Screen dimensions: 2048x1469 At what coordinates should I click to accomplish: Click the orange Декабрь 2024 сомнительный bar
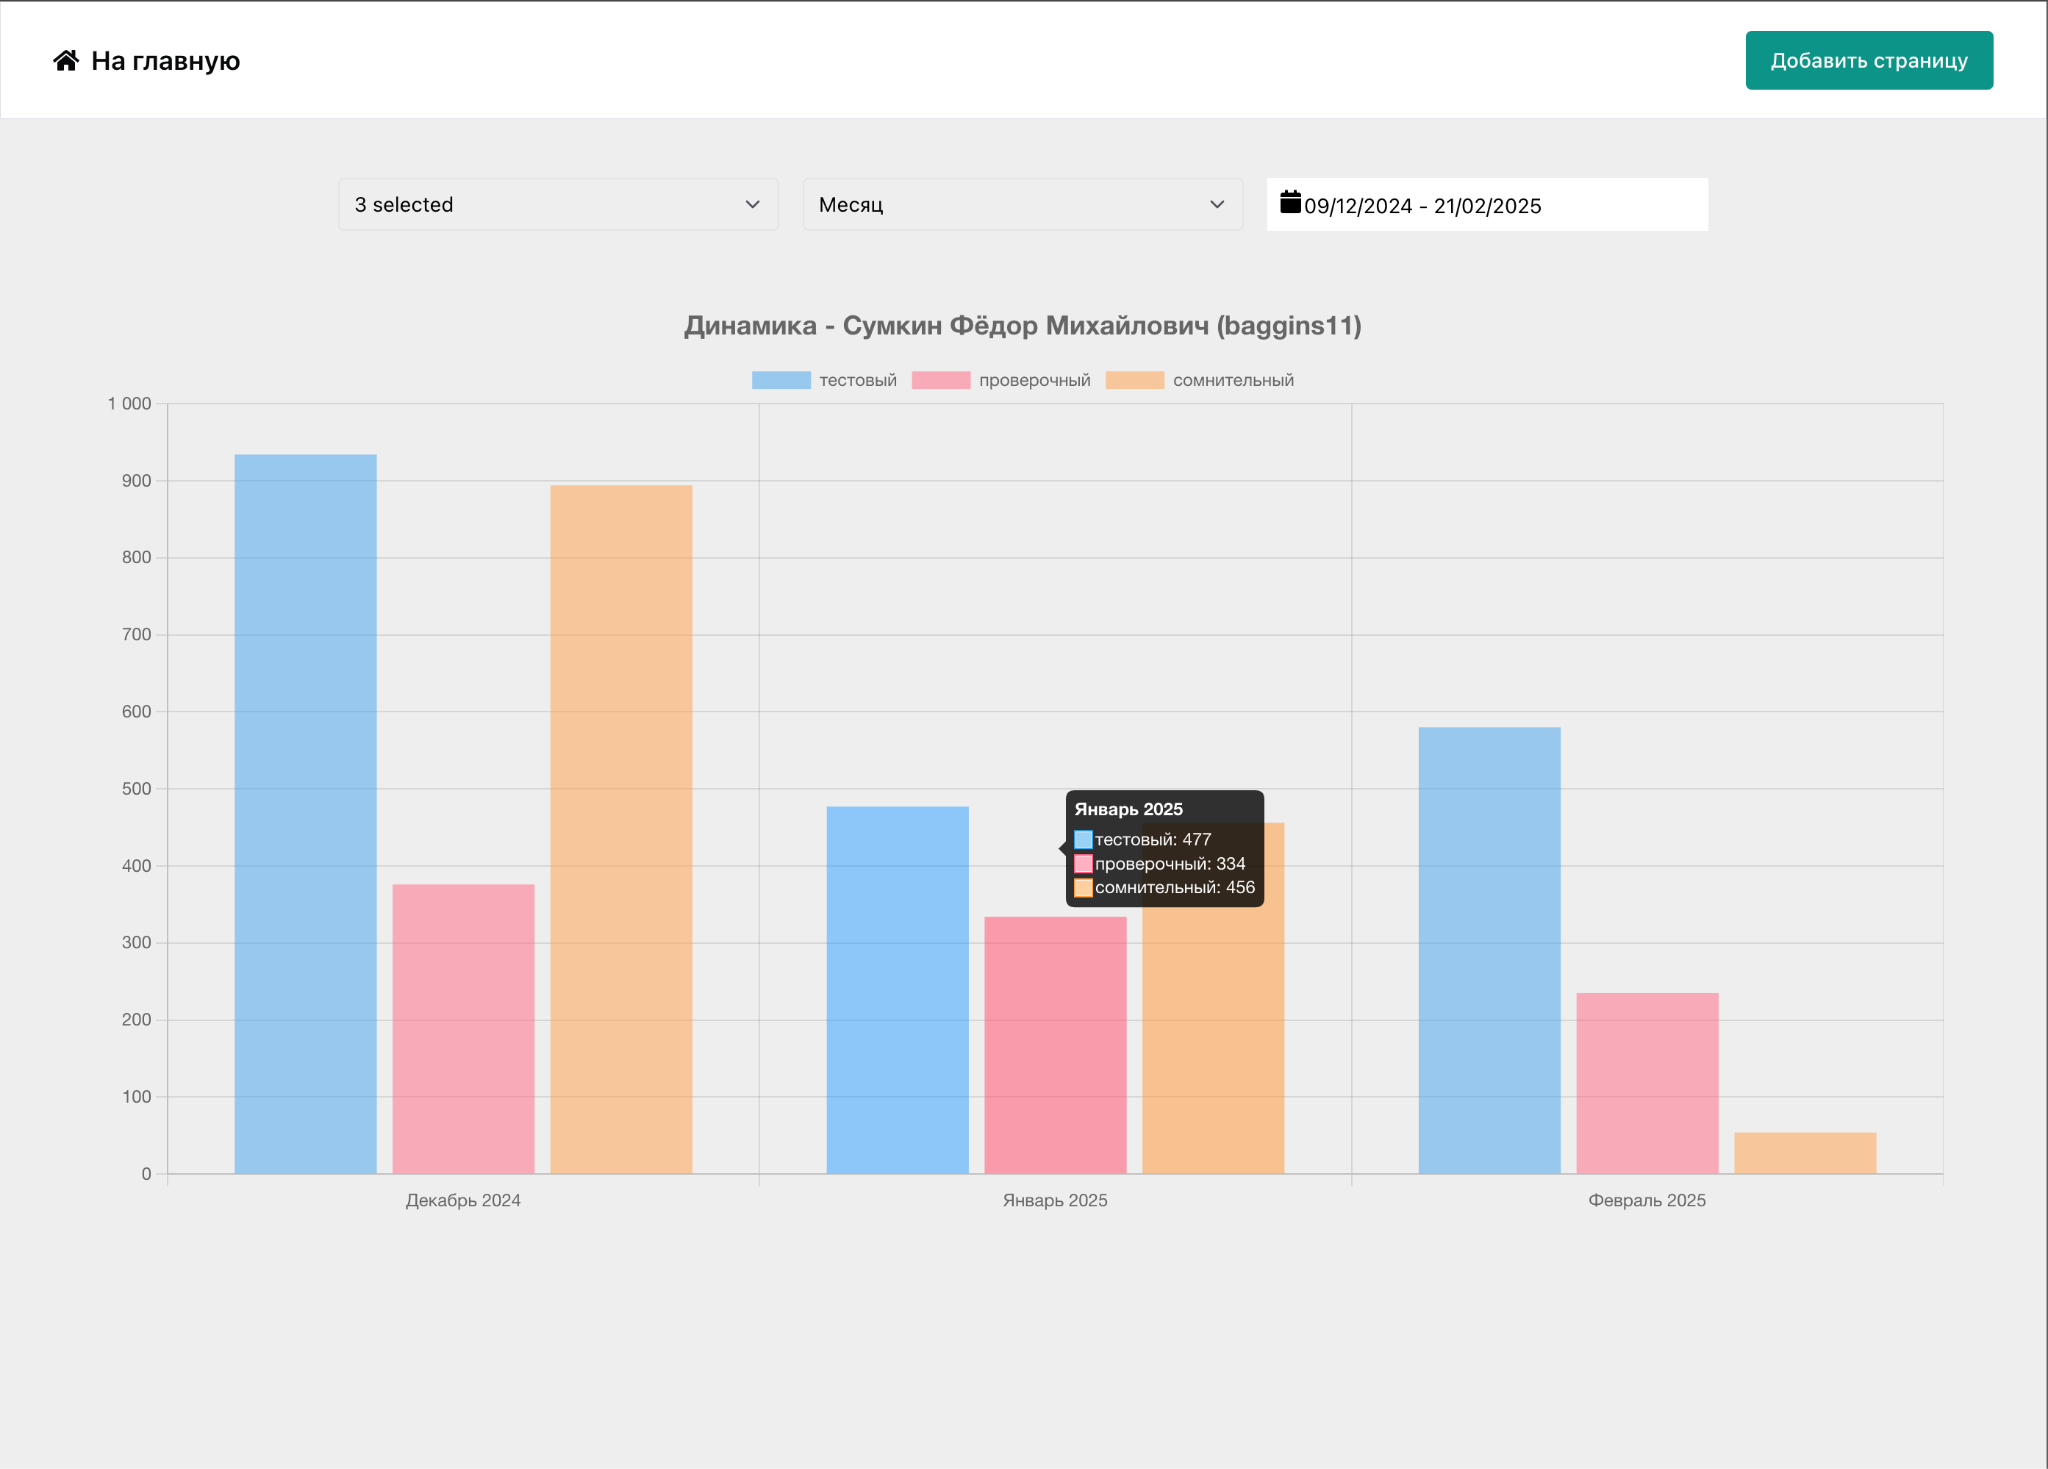(x=621, y=830)
